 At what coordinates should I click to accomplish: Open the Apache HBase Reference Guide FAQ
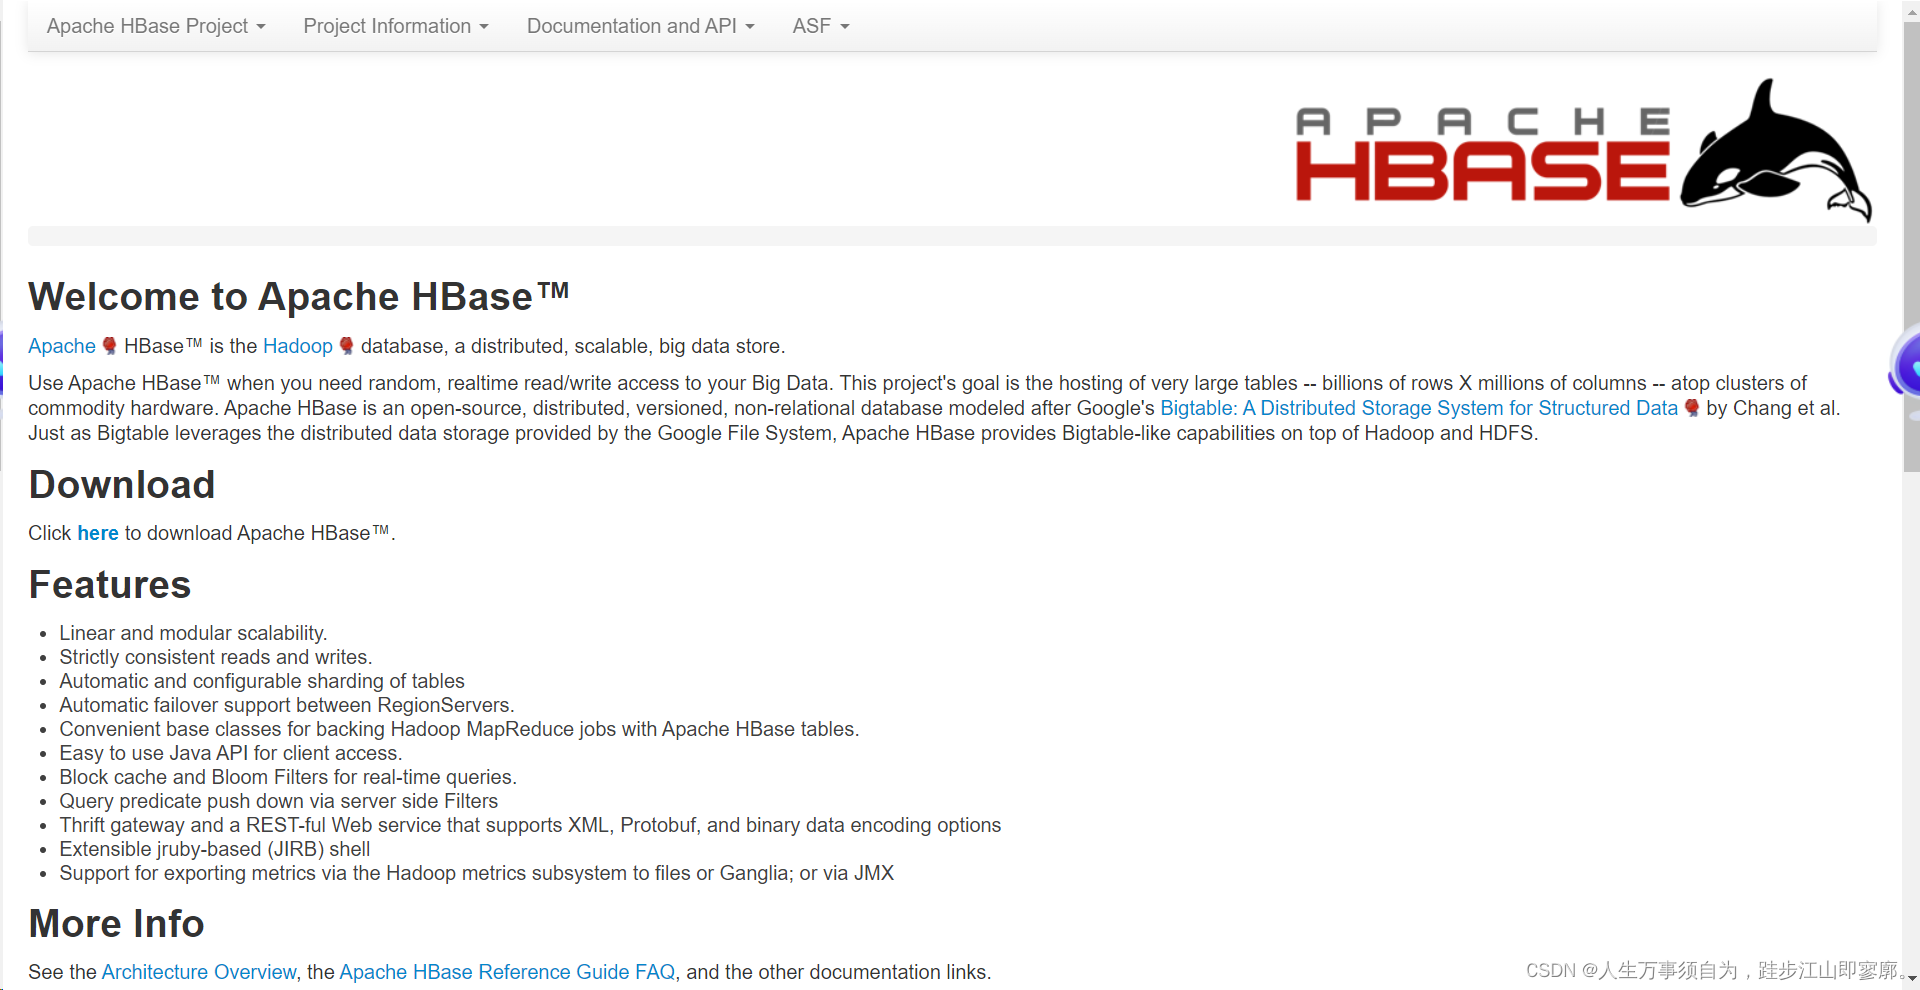click(507, 971)
